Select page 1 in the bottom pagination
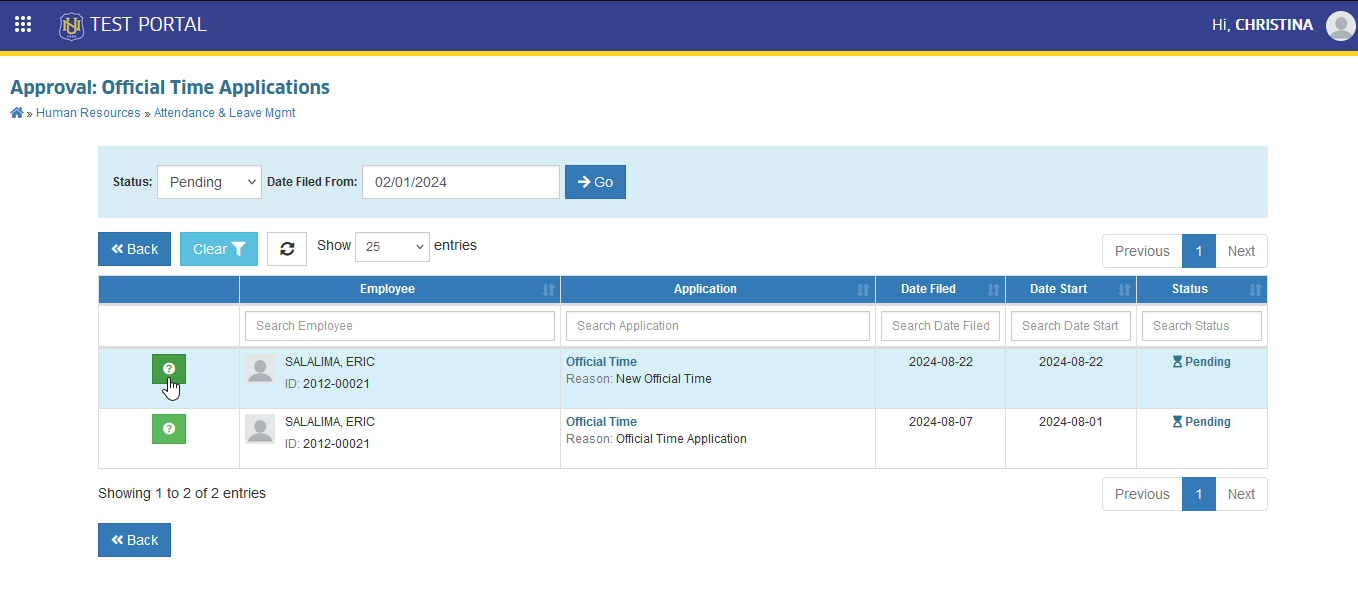Image resolution: width=1358 pixels, height=600 pixels. (1199, 494)
